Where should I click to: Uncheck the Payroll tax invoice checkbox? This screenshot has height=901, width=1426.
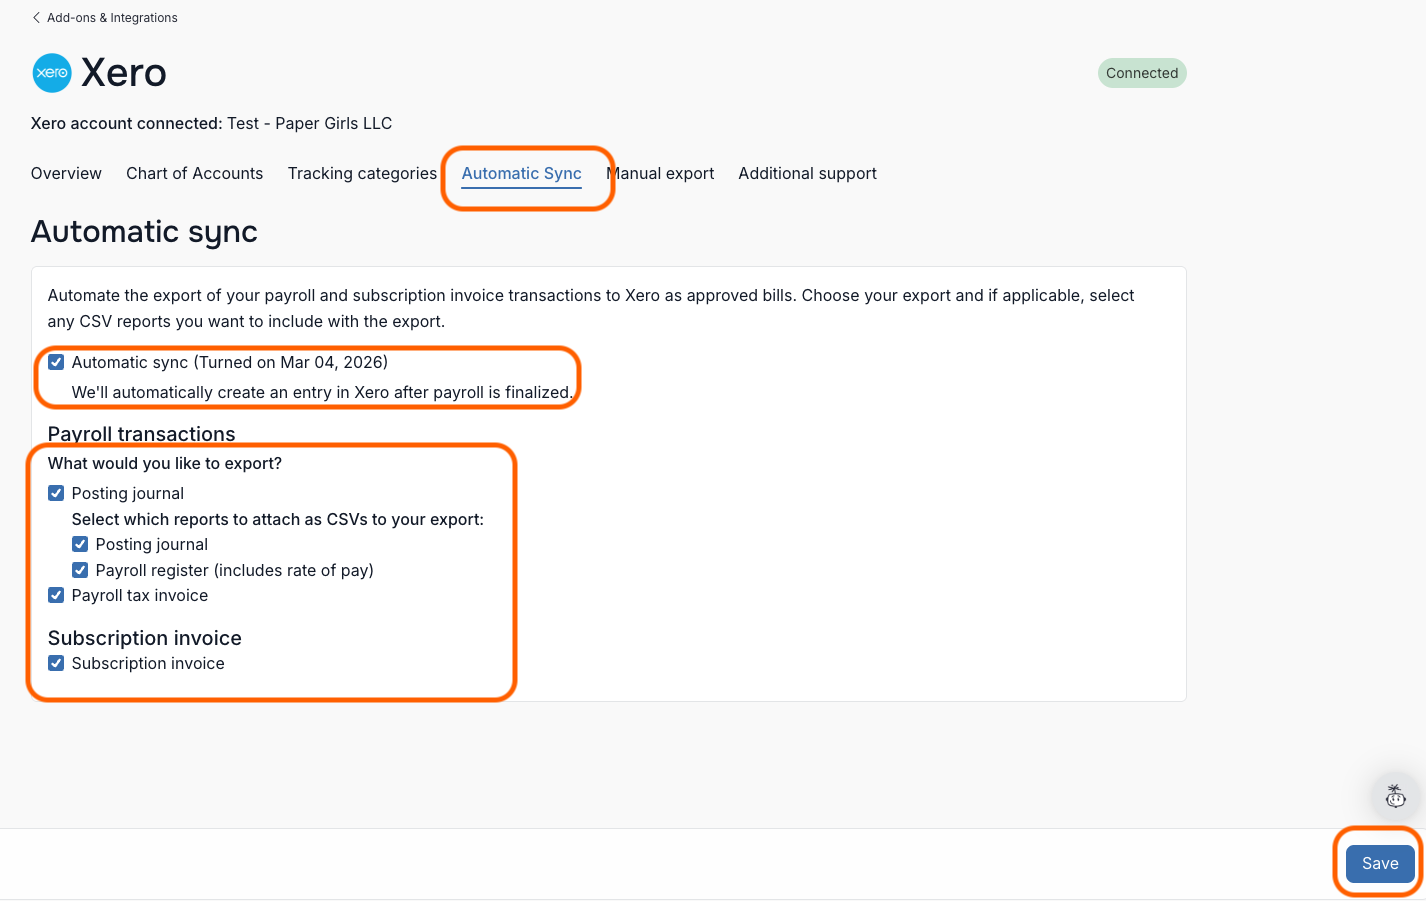tap(56, 595)
